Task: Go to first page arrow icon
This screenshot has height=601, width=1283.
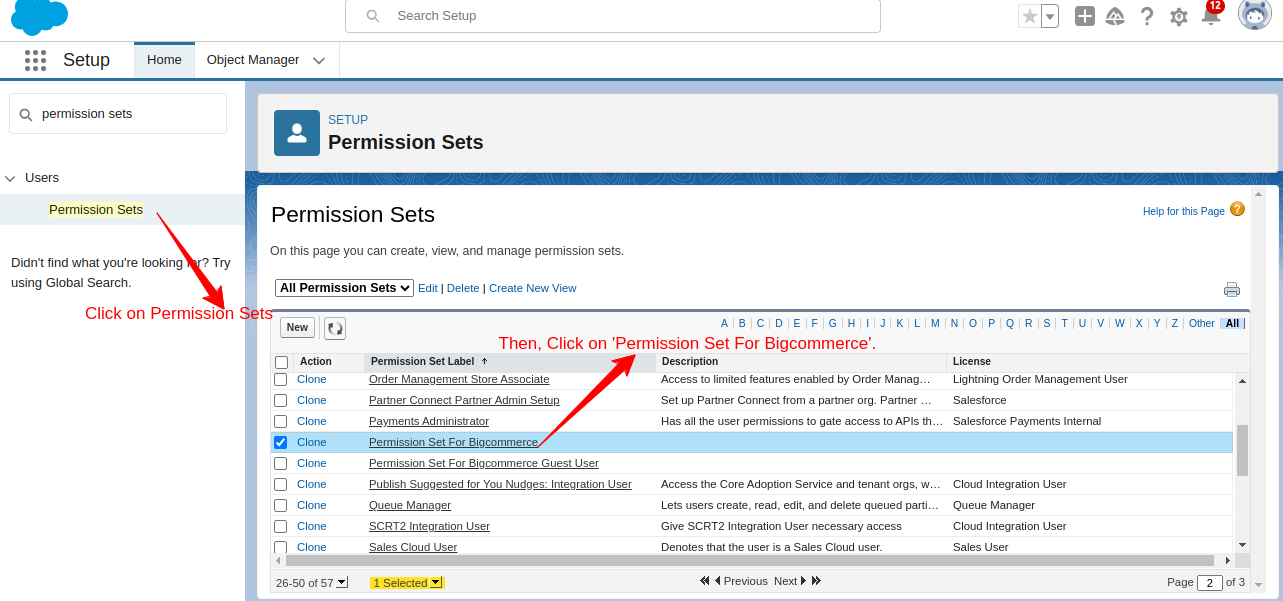Action: click(705, 581)
